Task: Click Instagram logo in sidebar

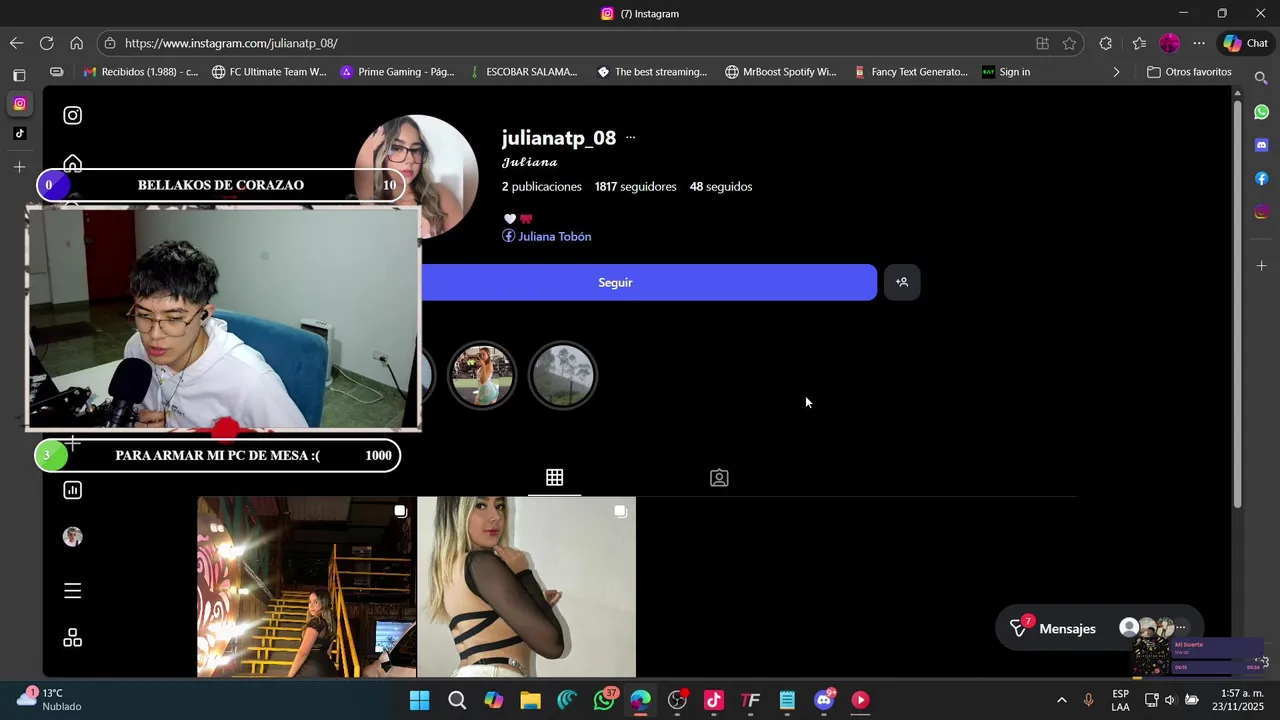Action: click(x=72, y=115)
